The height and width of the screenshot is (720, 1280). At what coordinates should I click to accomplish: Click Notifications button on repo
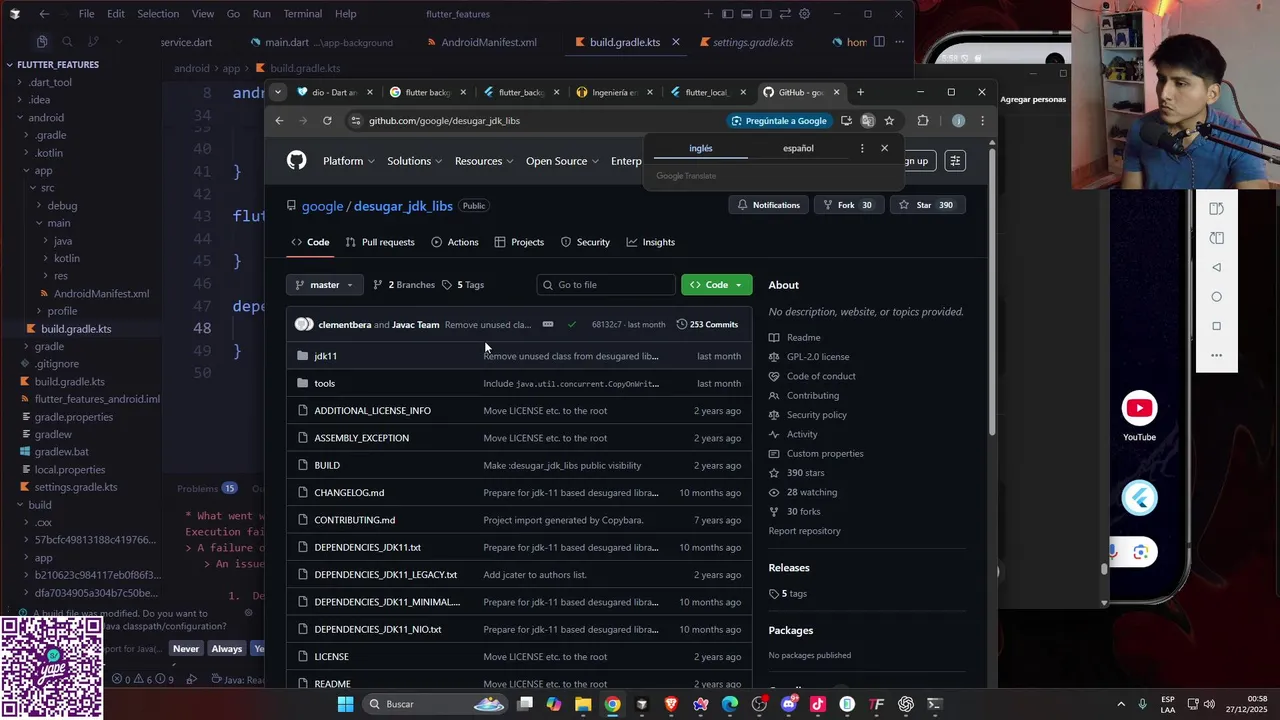[769, 205]
